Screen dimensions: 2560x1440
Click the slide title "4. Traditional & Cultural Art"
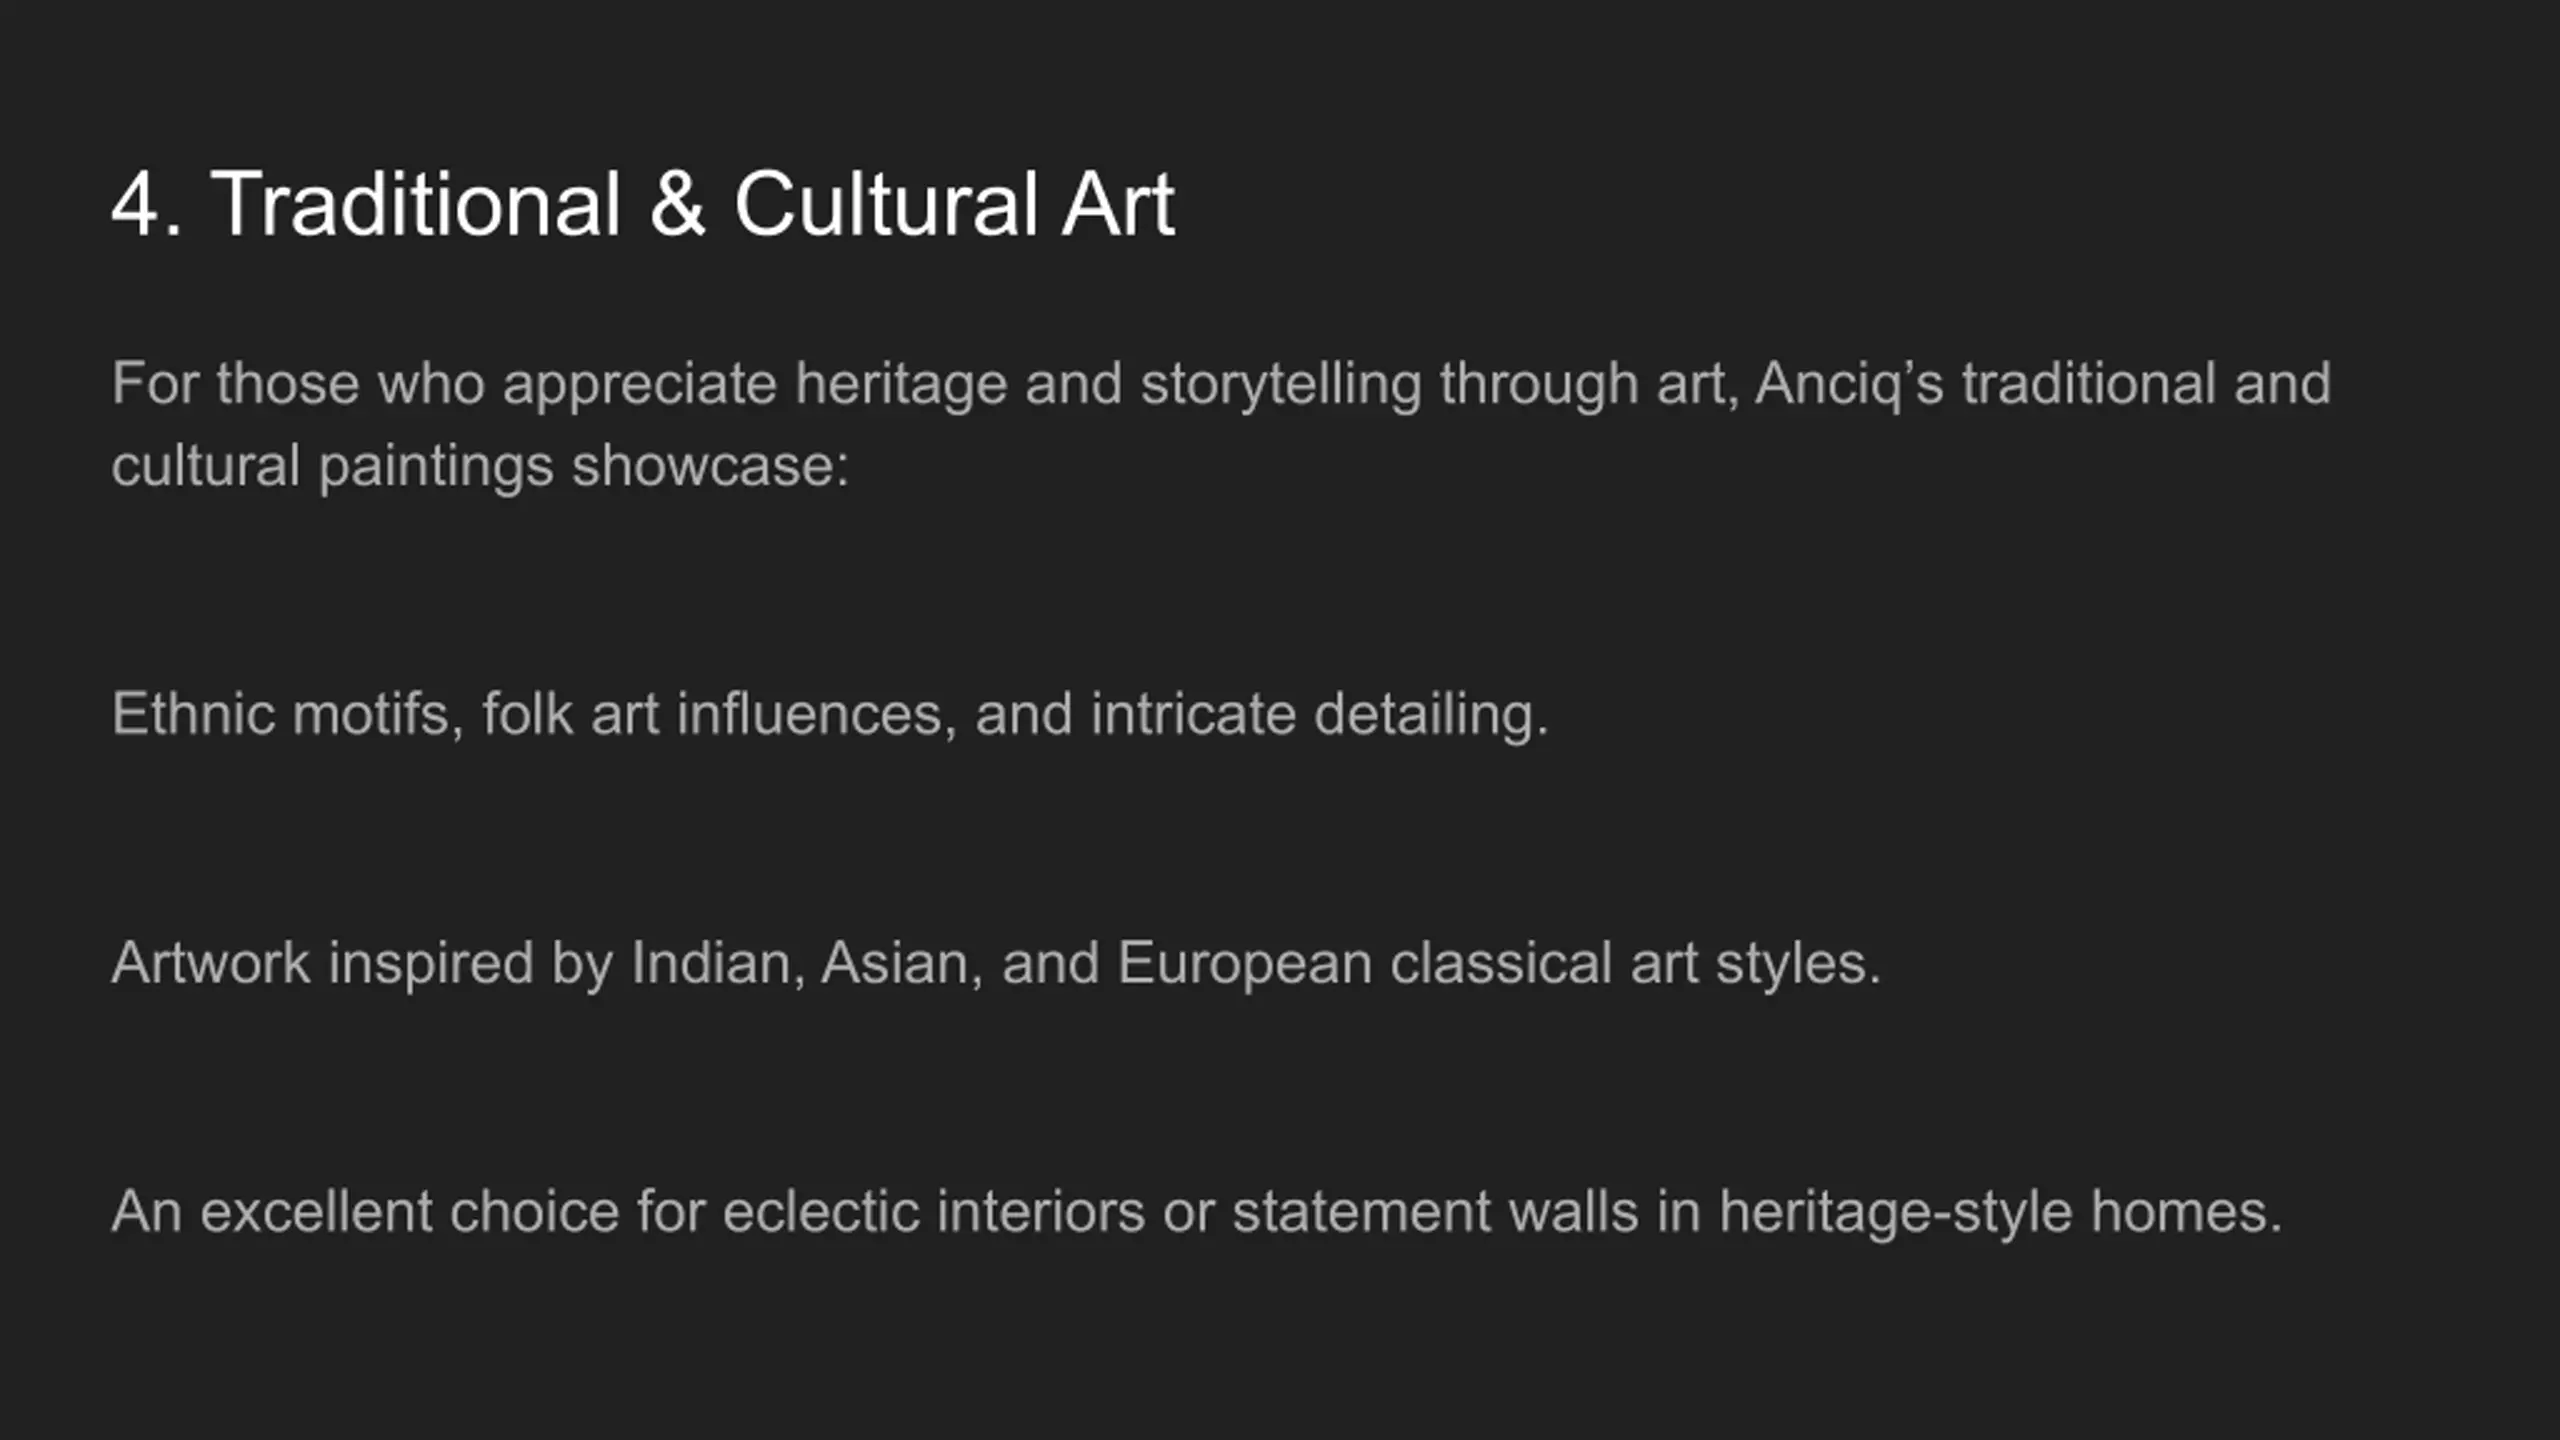tap(642, 204)
